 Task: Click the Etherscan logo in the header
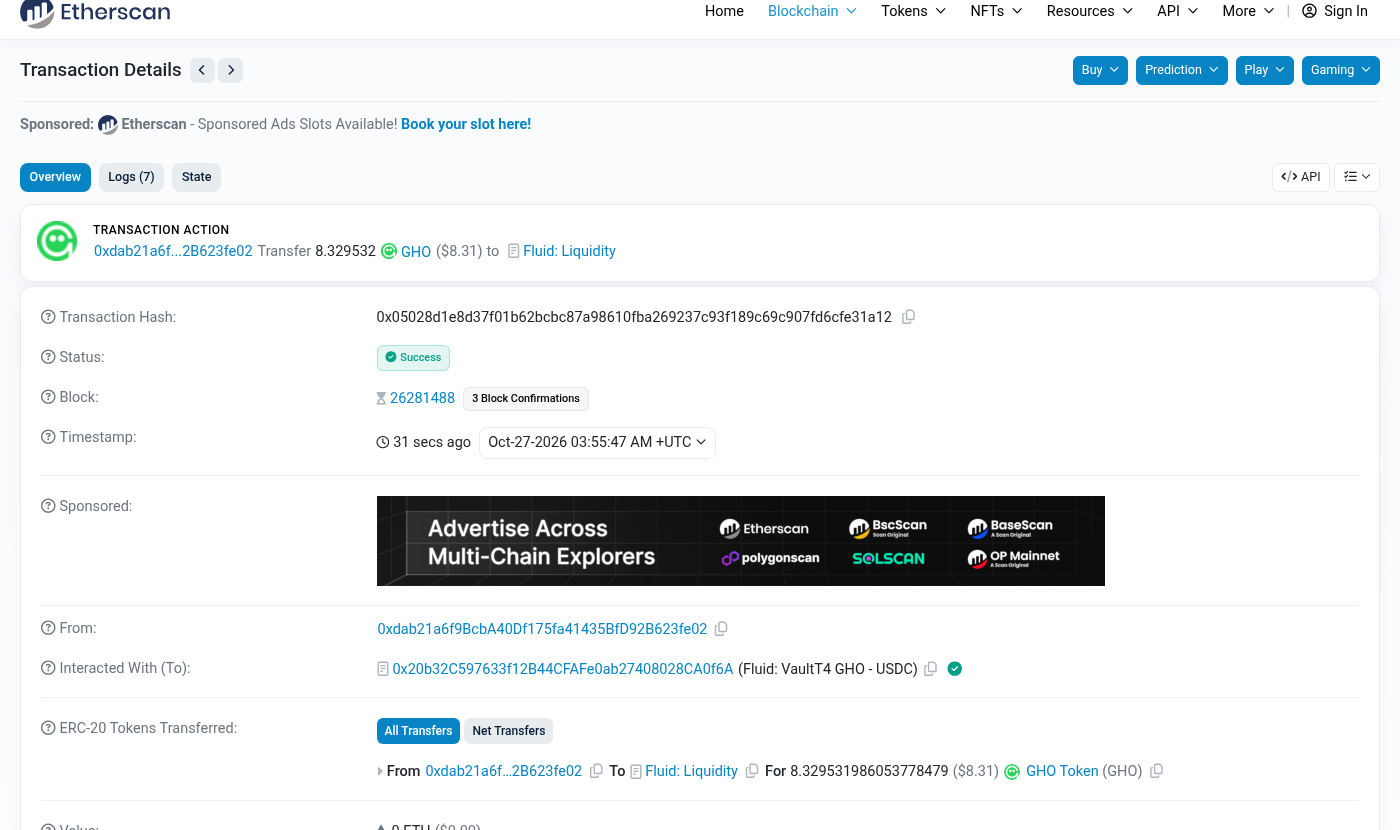pyautogui.click(x=95, y=12)
